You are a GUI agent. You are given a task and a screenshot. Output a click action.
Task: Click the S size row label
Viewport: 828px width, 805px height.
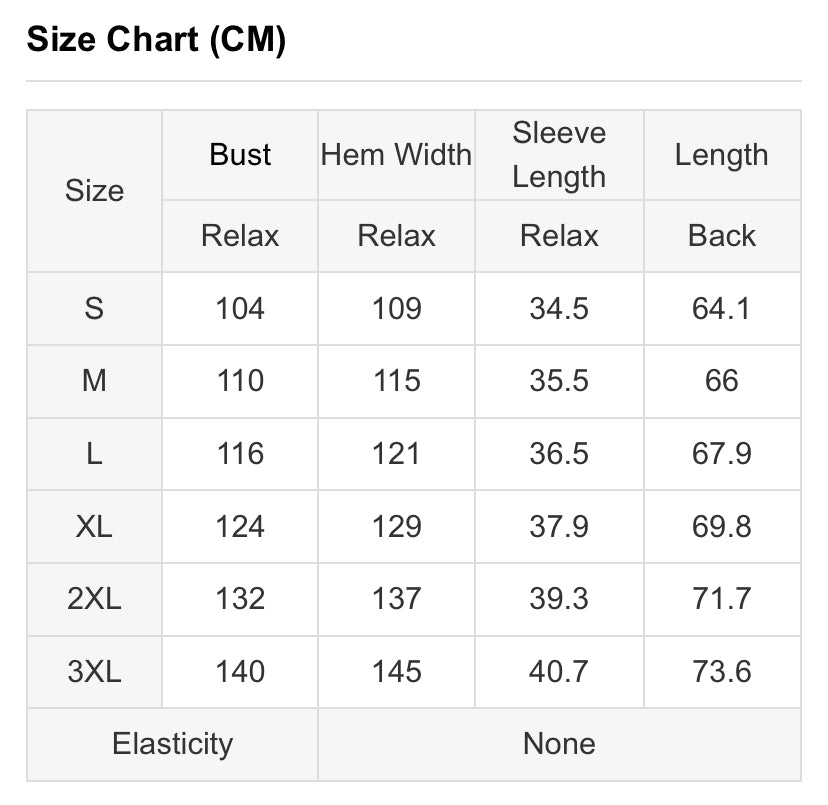click(x=95, y=308)
